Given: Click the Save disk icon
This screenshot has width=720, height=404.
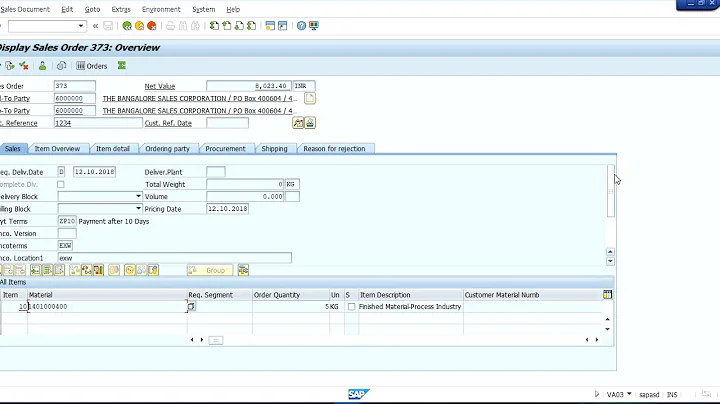Looking at the screenshot, I should 108,26.
